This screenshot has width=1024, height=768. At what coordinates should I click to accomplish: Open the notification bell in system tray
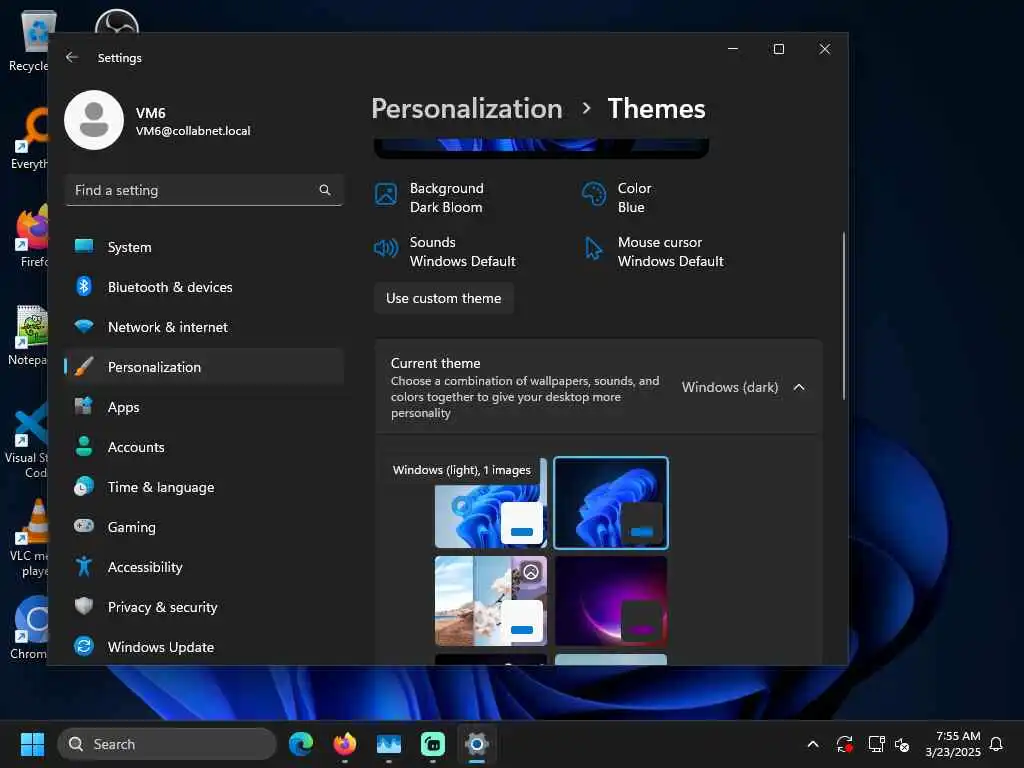tap(996, 744)
